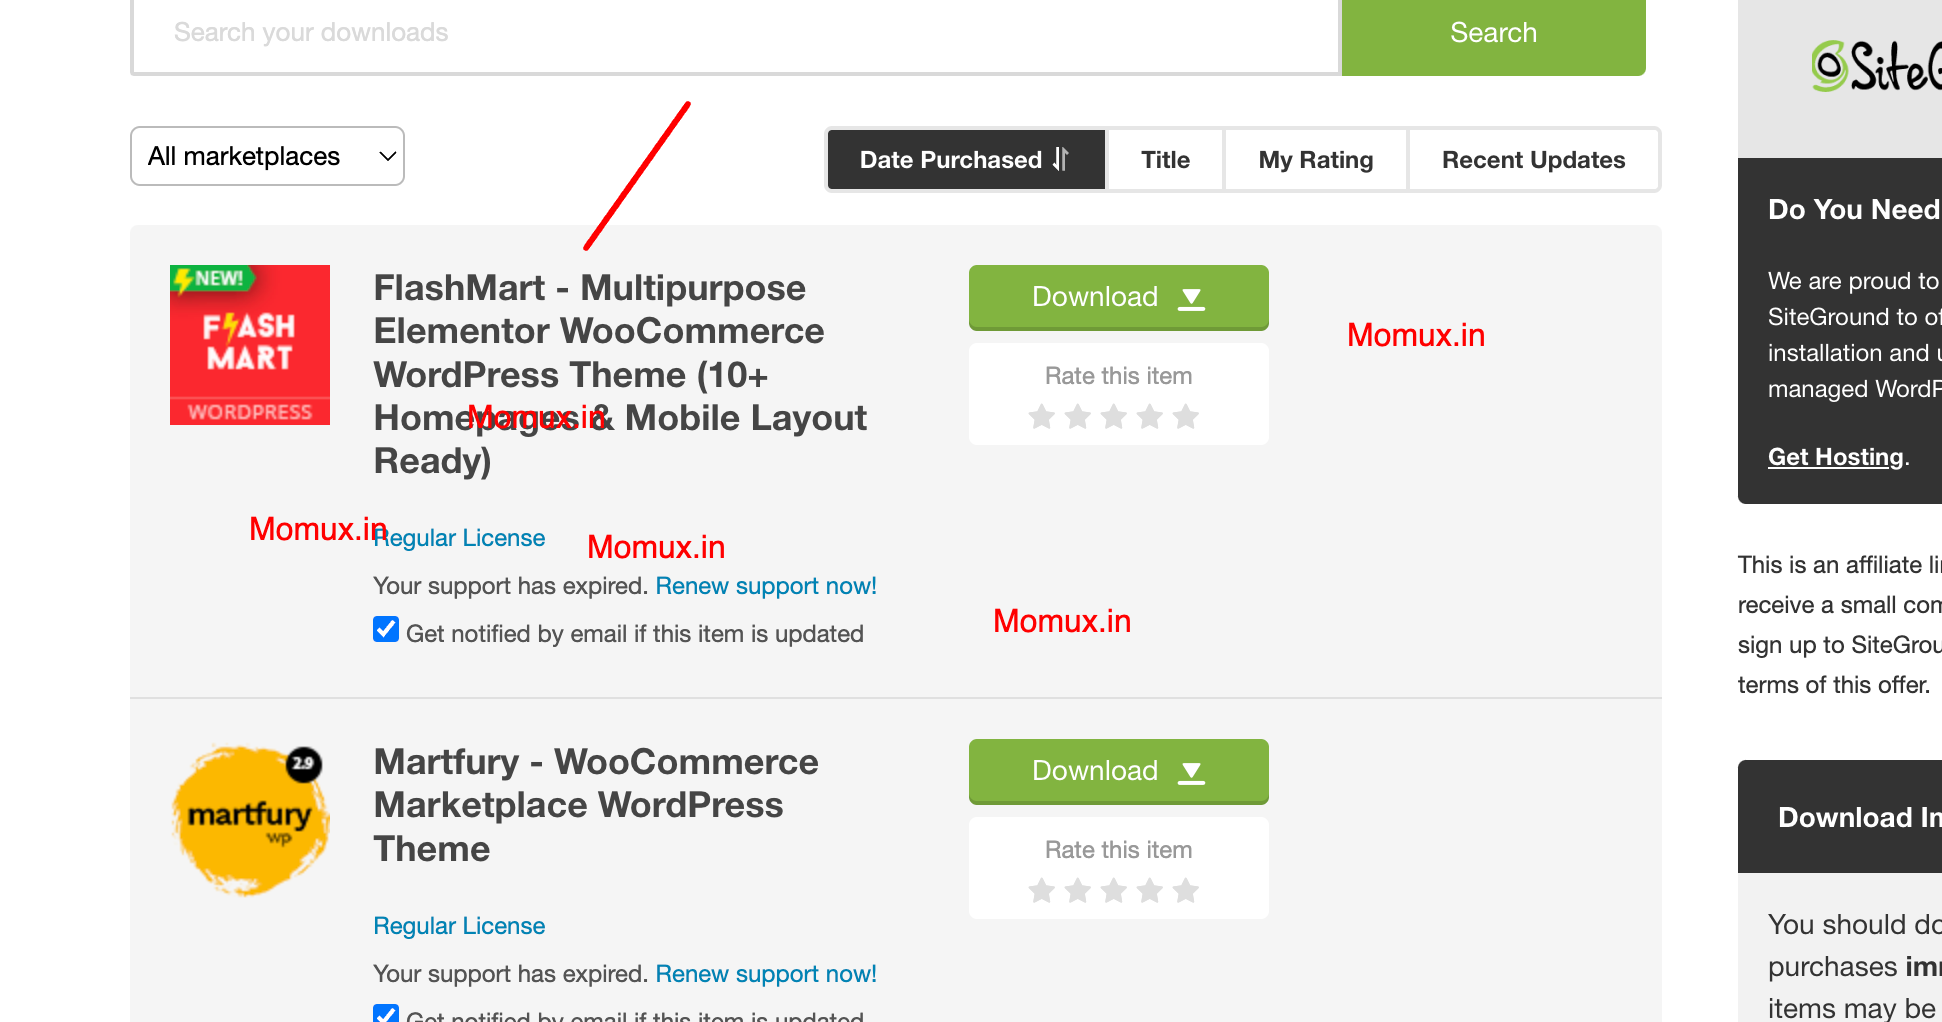This screenshot has width=1942, height=1022.
Task: Rate FlashMart five stars
Action: coord(1186,416)
